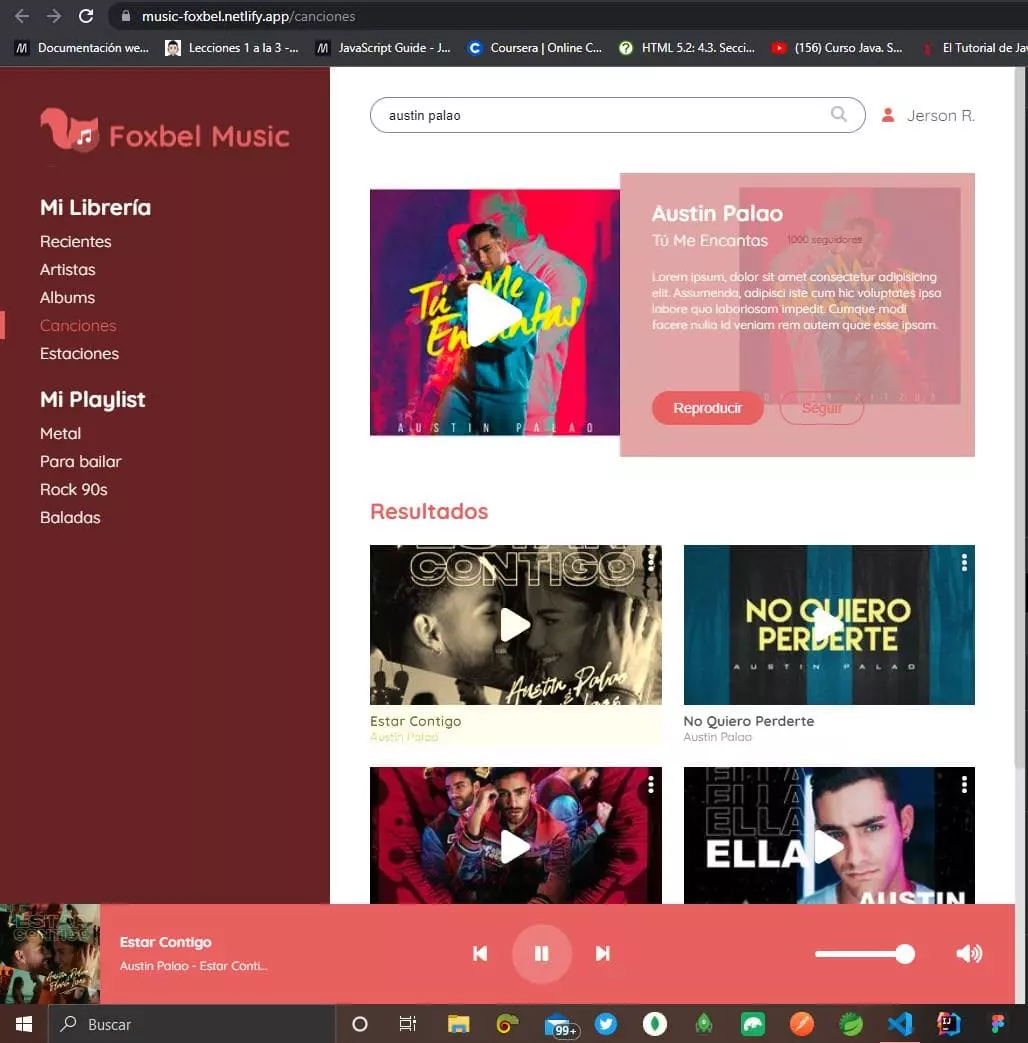Open the Documentación we... bookmark
Image resolution: width=1028 pixels, height=1043 pixels.
coord(82,48)
